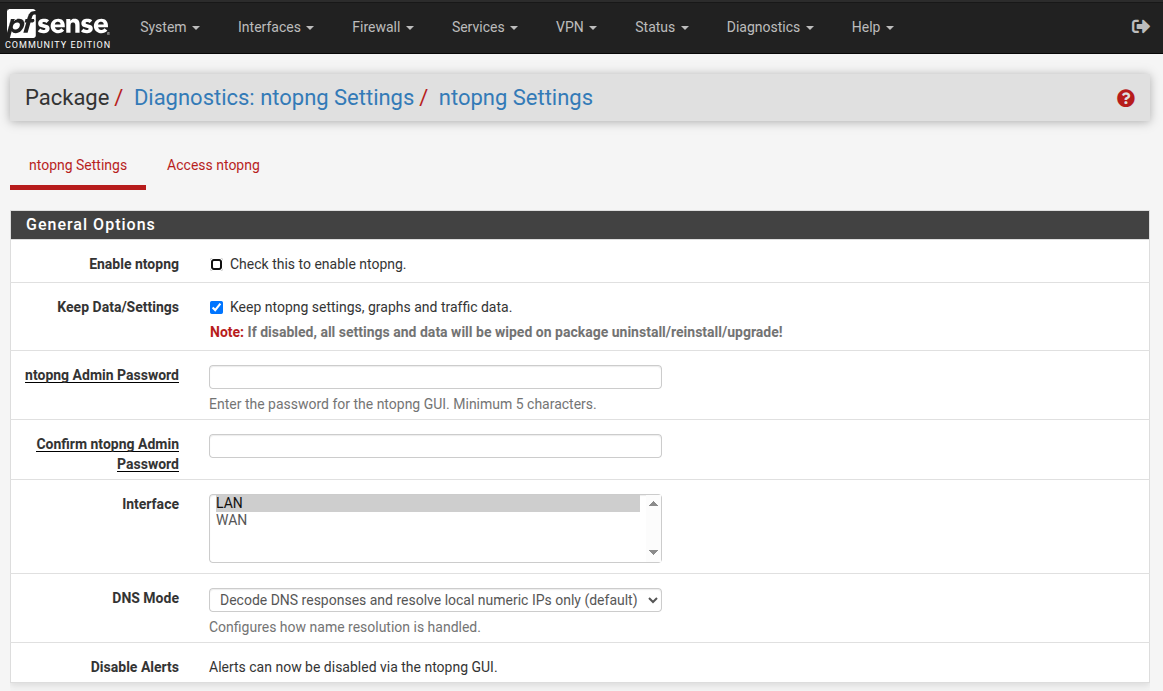This screenshot has width=1163, height=691.
Task: Open the red help question mark icon
Action: [1125, 98]
